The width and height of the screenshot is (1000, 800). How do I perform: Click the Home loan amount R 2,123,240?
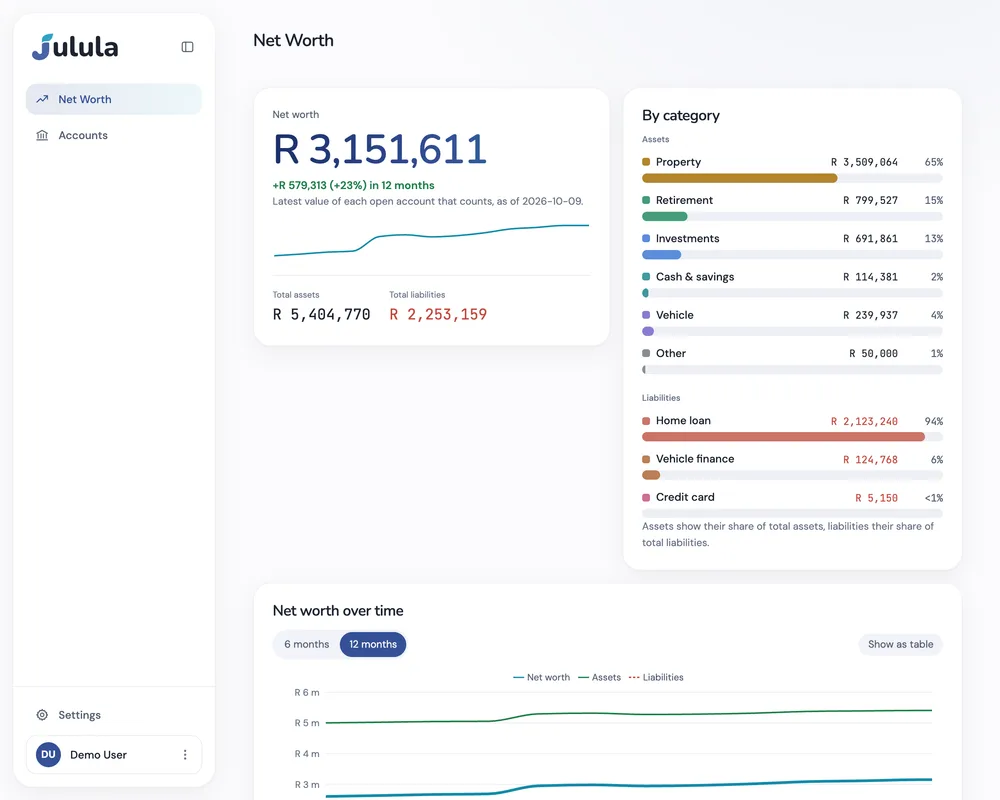(x=864, y=421)
